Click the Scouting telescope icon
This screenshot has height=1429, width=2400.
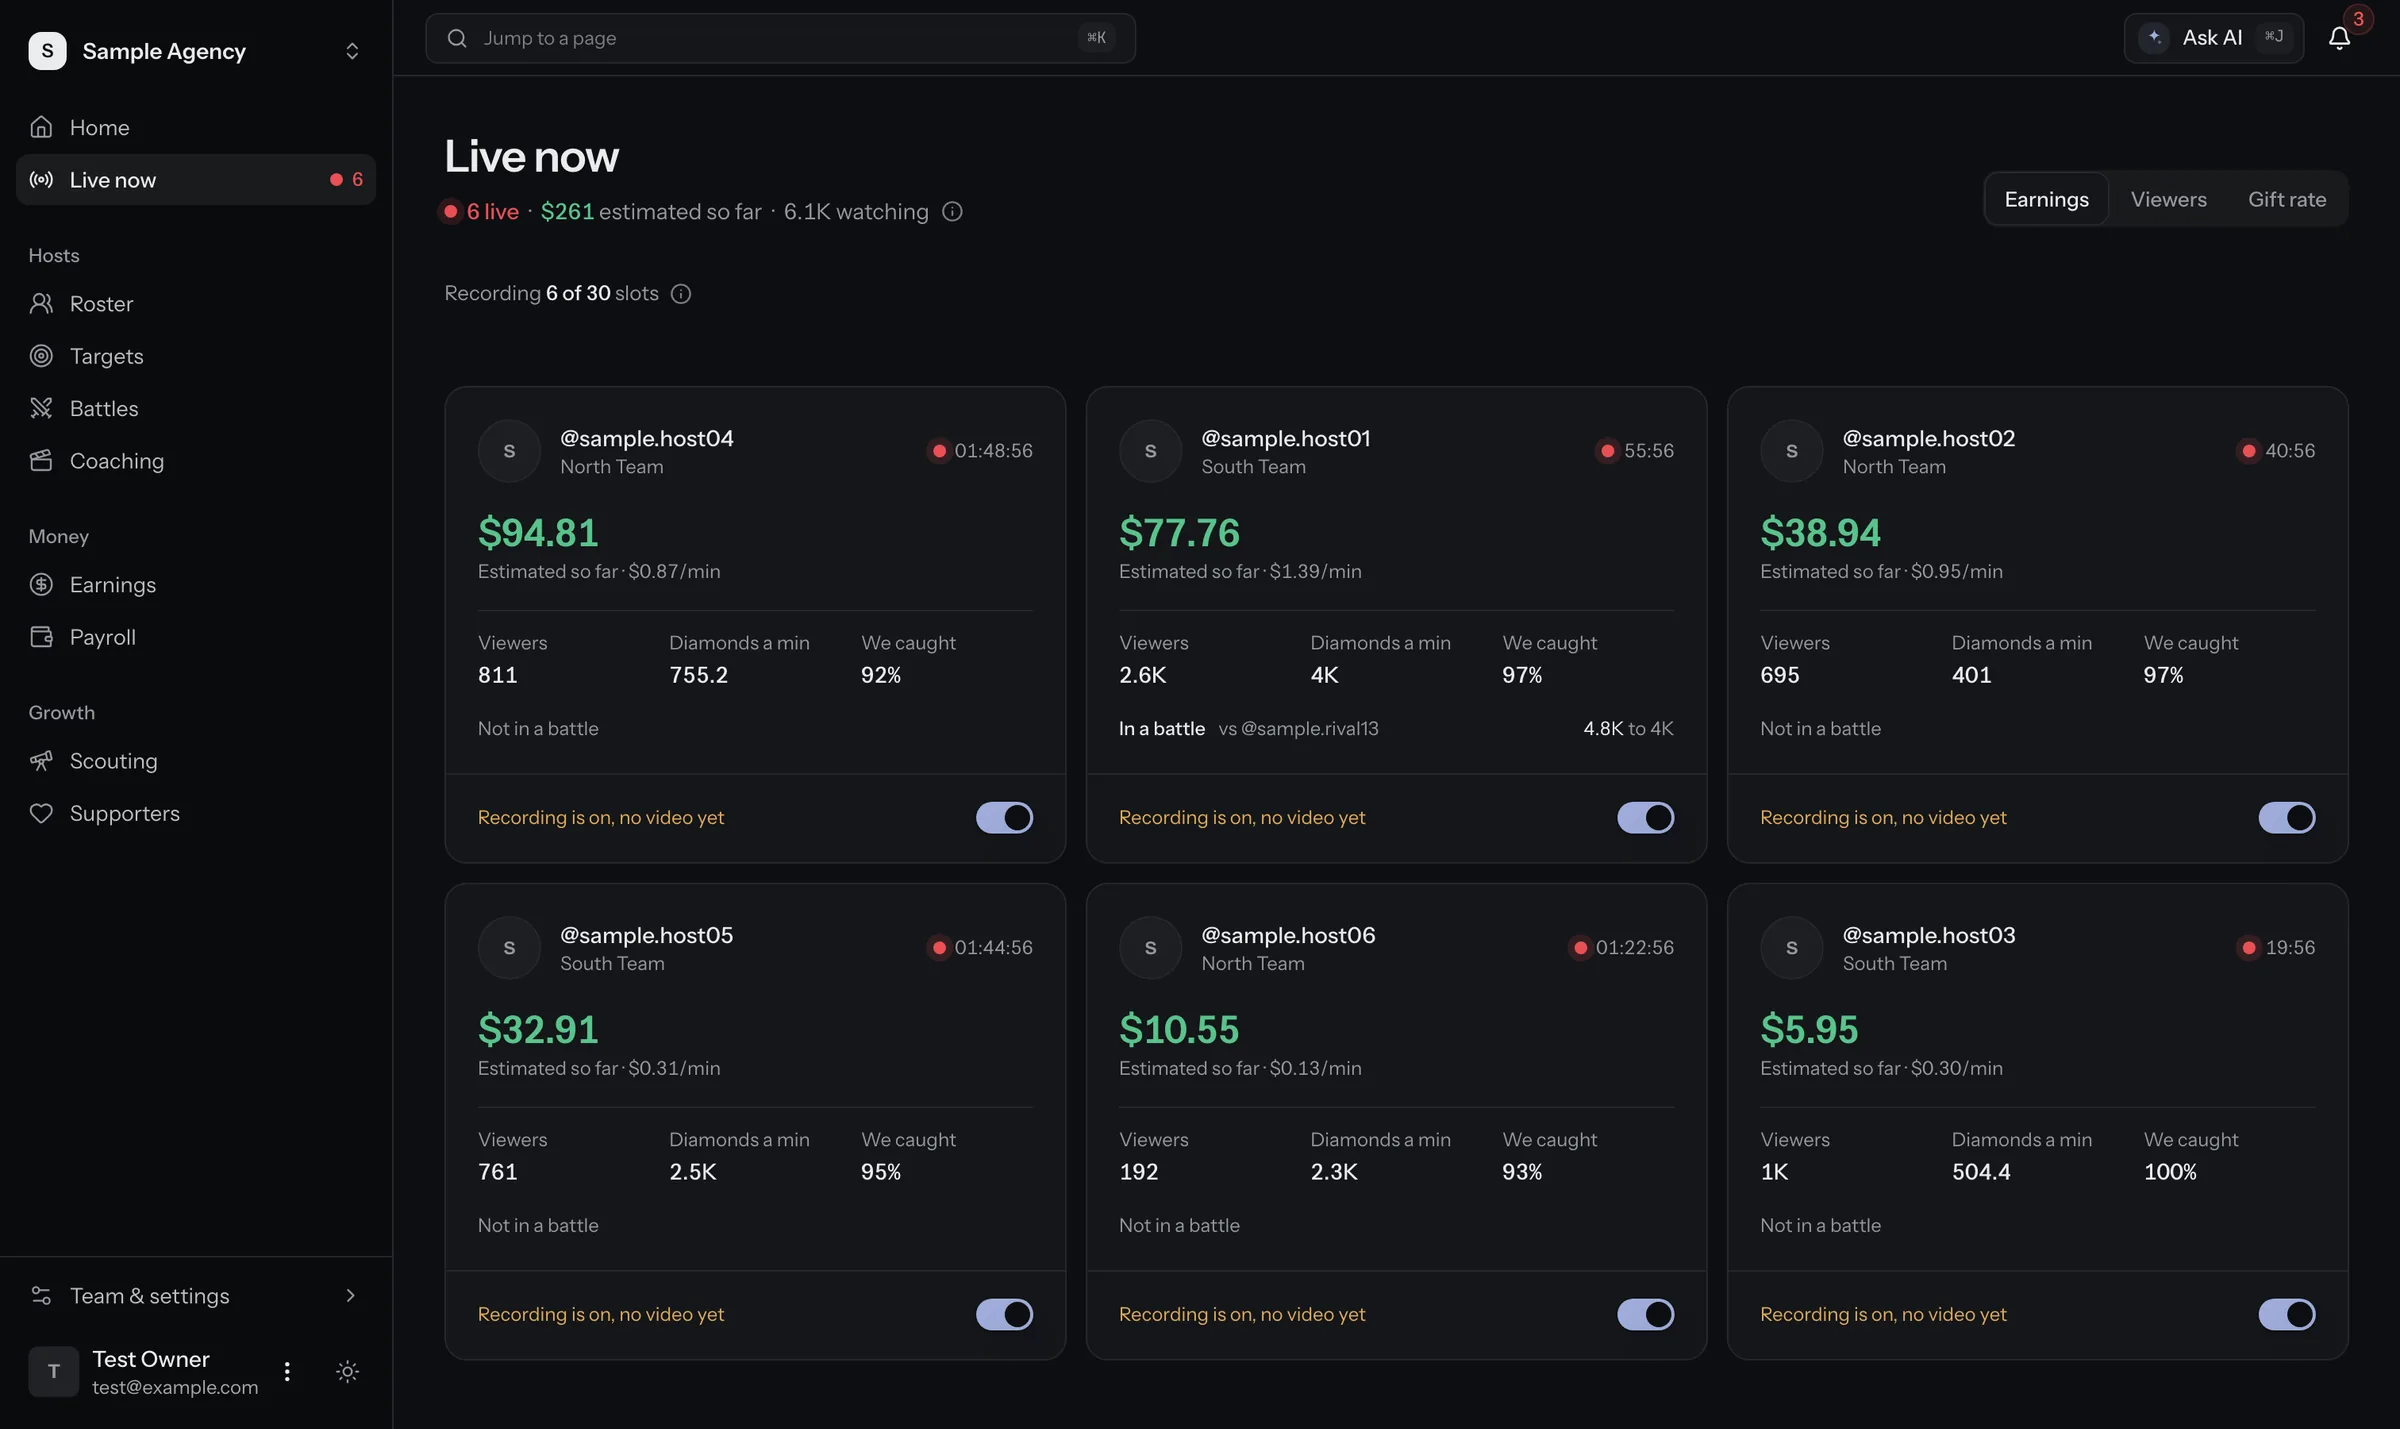(x=41, y=761)
